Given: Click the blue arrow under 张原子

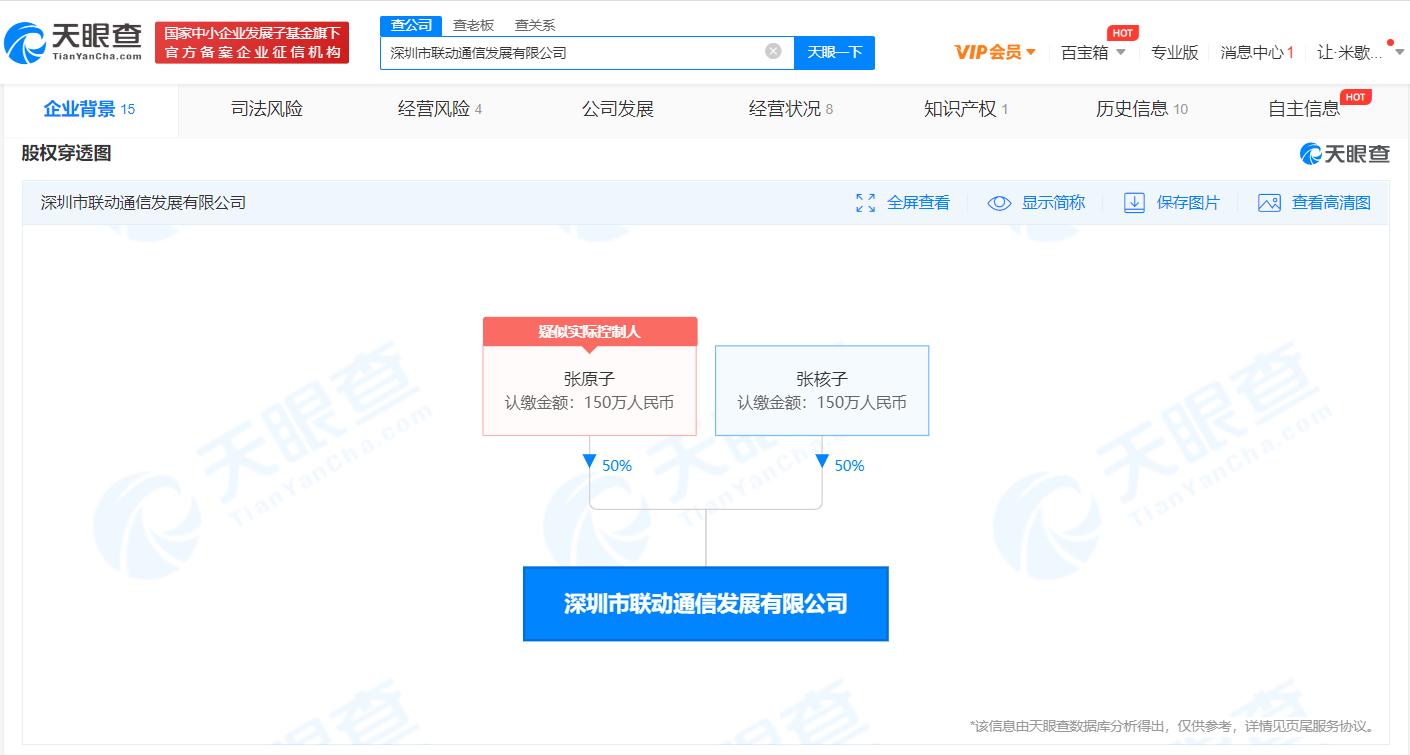Looking at the screenshot, I should pos(589,461).
